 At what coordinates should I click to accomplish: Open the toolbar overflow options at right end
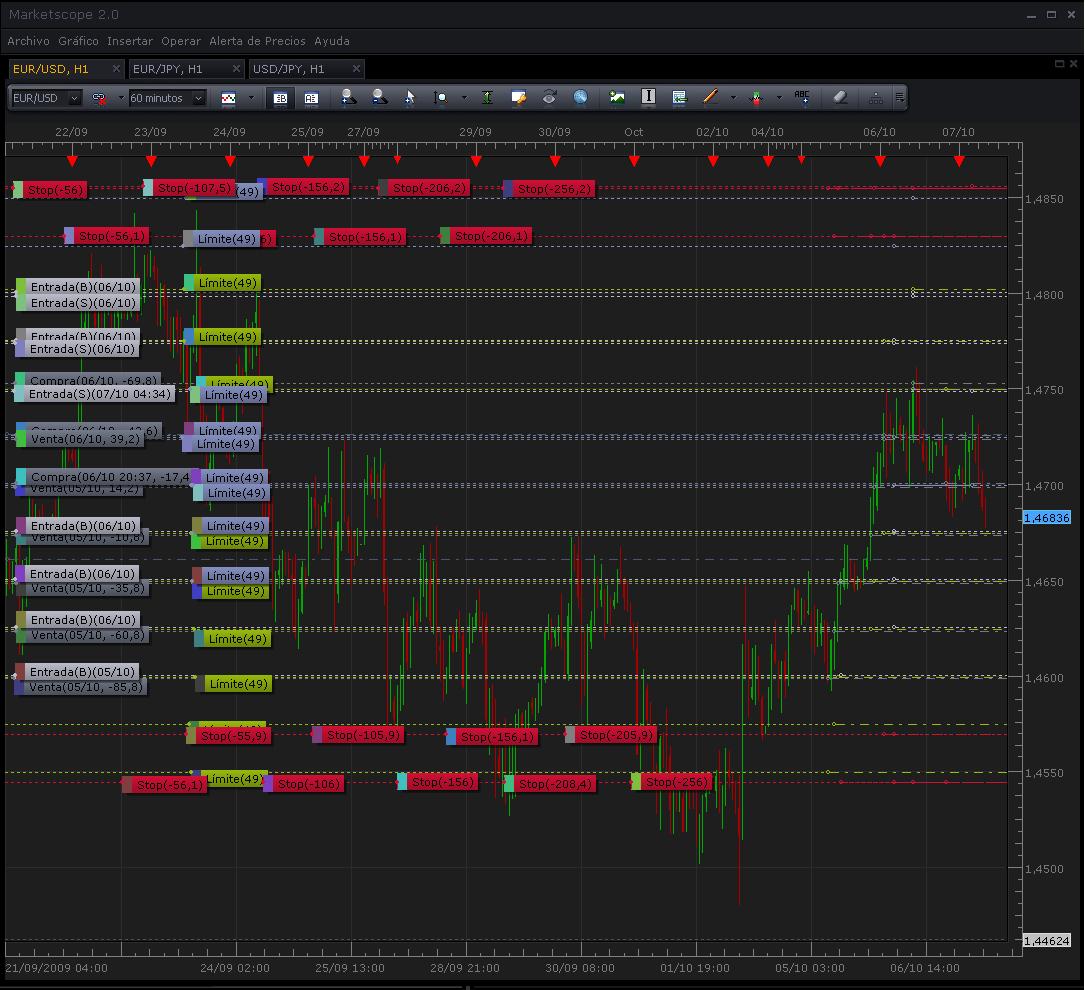(900, 98)
